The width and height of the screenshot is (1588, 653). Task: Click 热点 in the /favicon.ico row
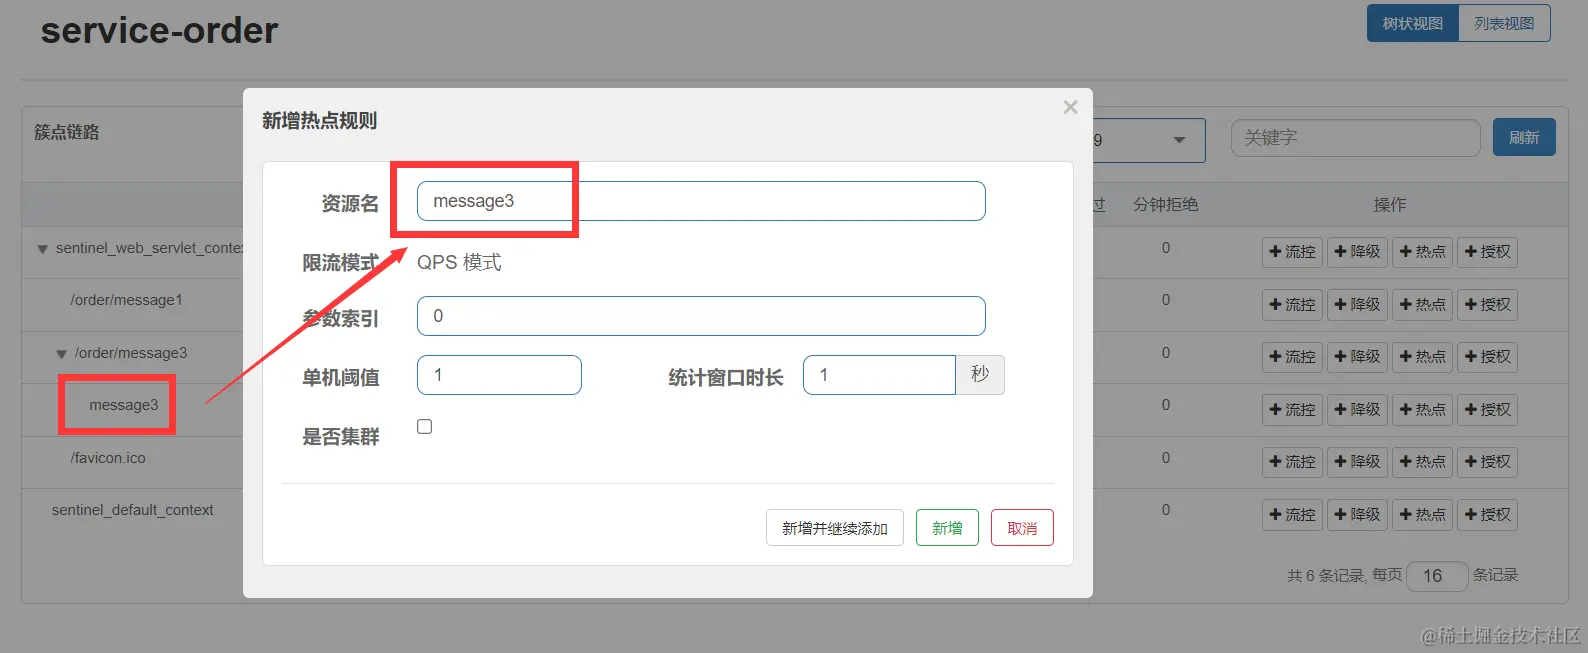[1422, 462]
